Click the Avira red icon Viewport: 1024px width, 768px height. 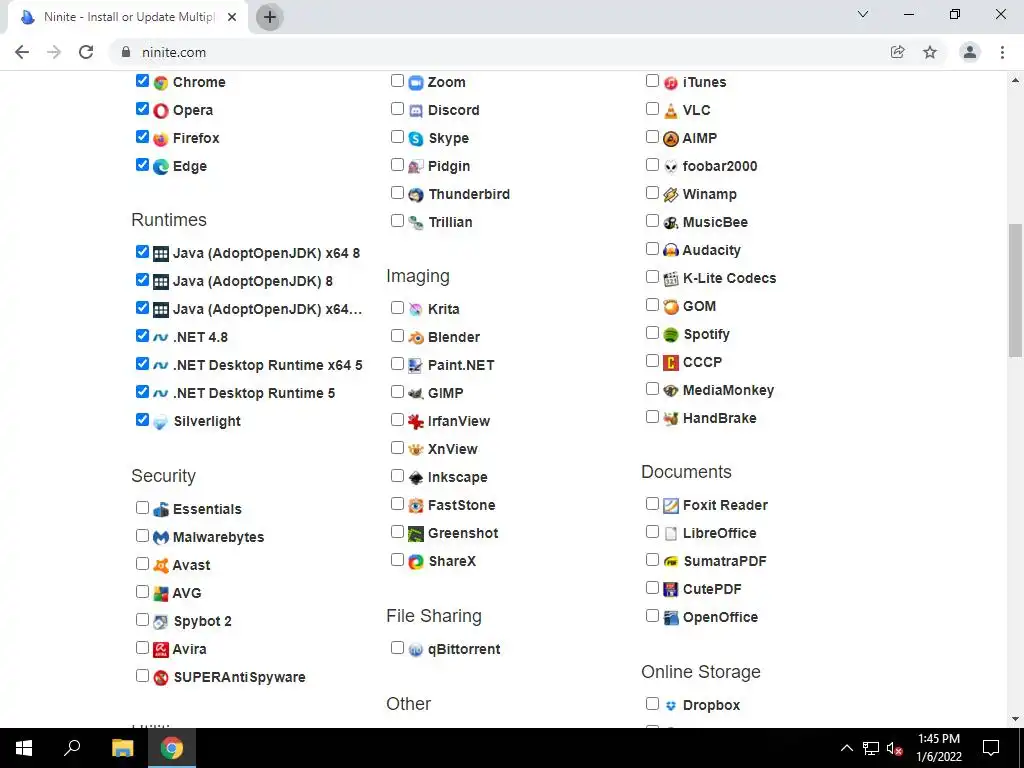pos(161,650)
